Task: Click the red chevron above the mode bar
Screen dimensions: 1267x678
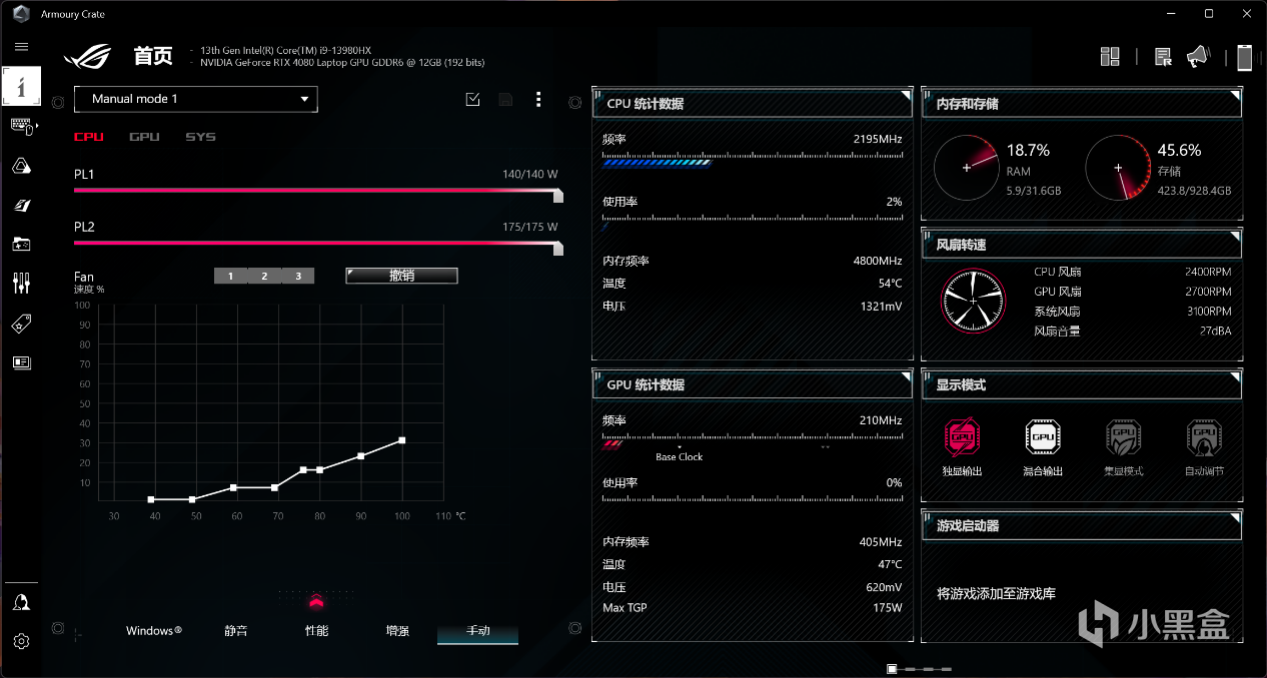Action: click(x=316, y=601)
